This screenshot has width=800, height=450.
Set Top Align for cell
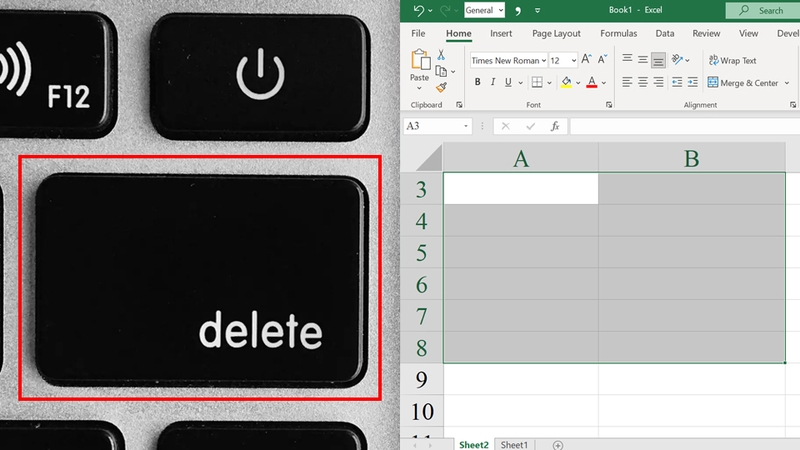pyautogui.click(x=627, y=60)
